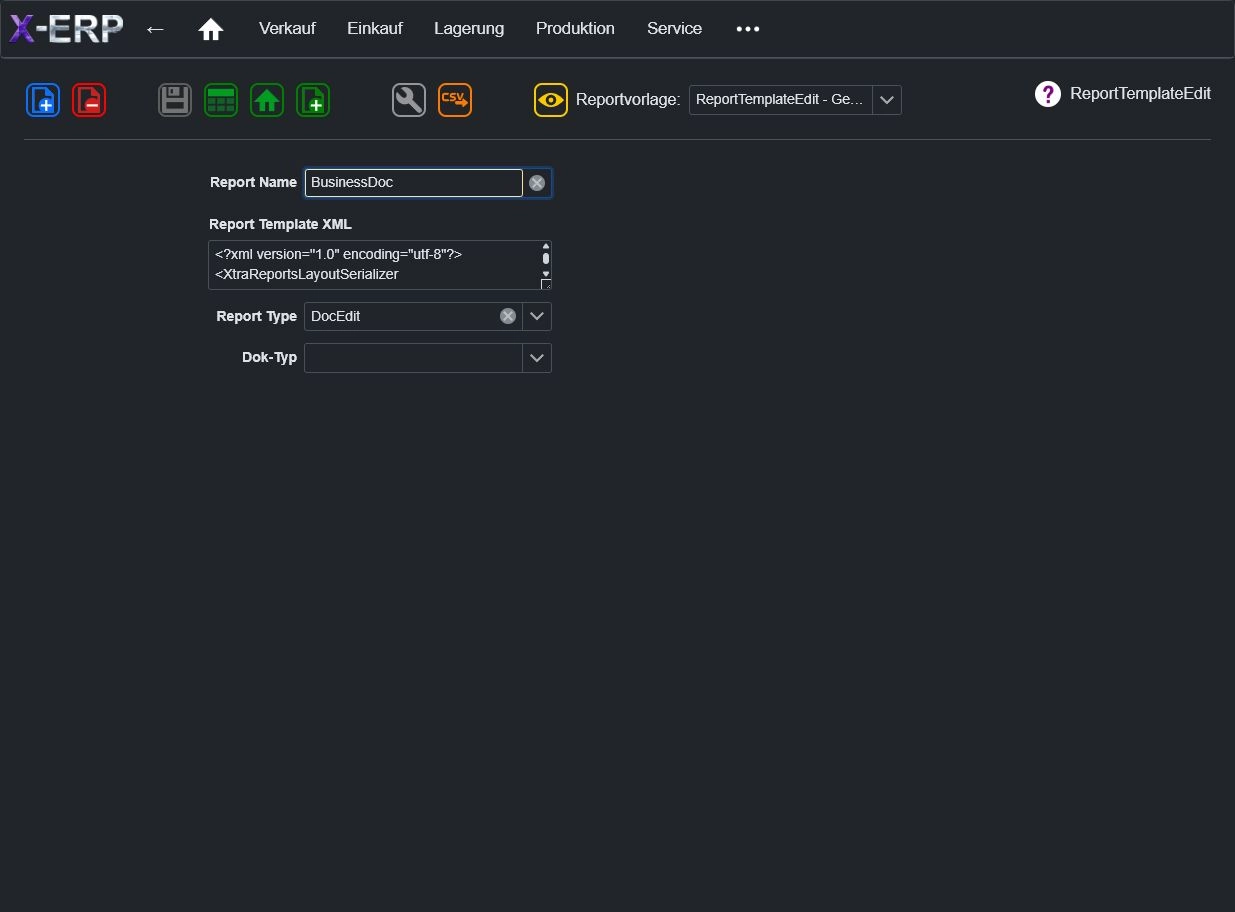
Task: Clear the Report Type value
Action: [508, 316]
